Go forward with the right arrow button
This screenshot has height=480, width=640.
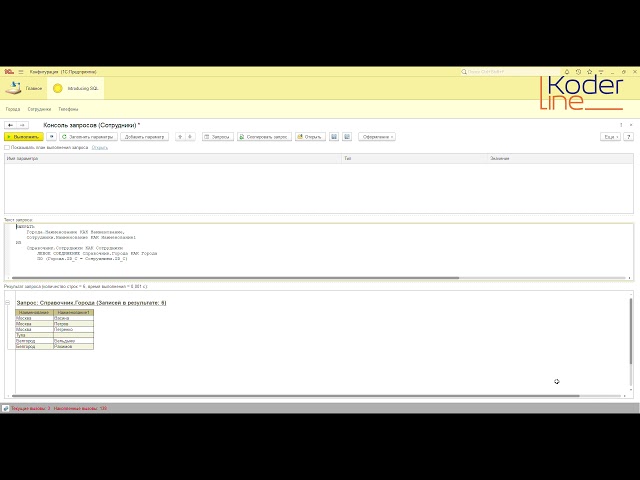[22, 125]
